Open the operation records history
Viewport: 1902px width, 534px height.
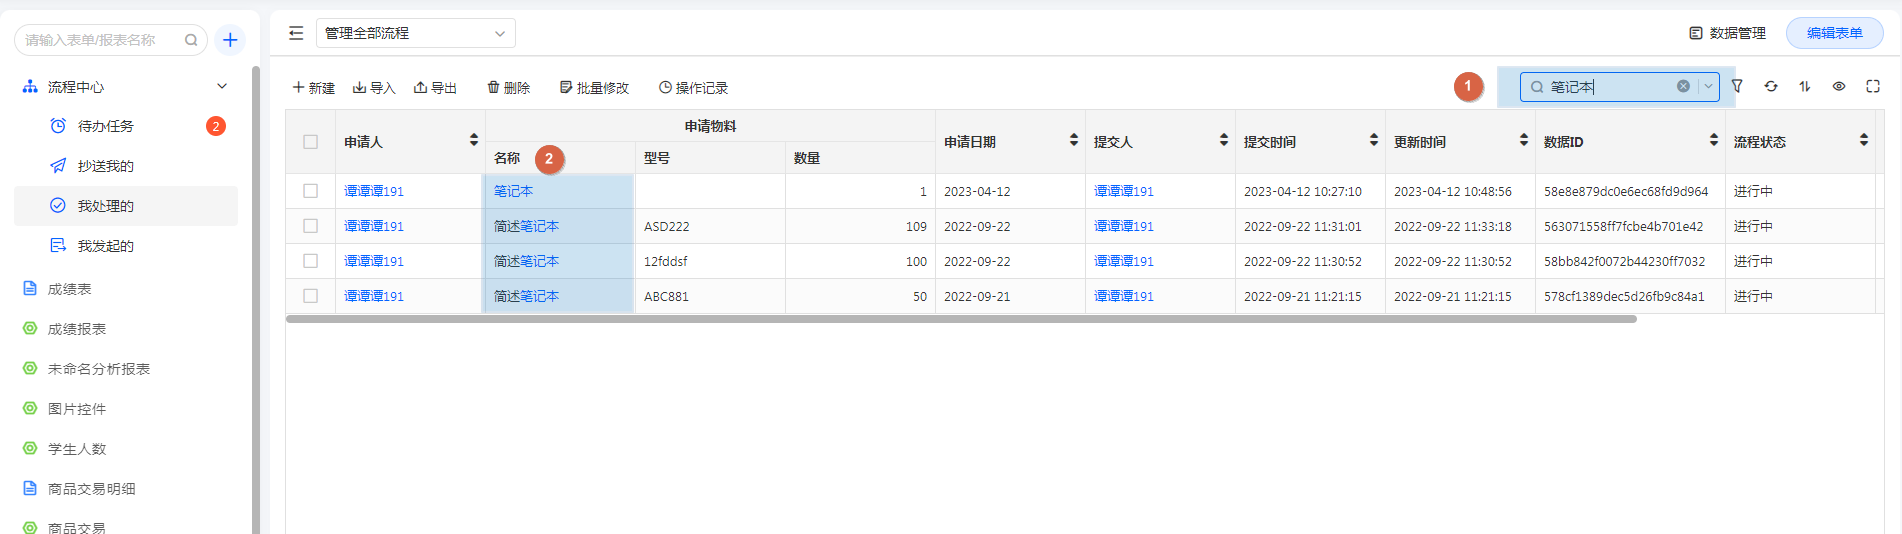[x=693, y=88]
